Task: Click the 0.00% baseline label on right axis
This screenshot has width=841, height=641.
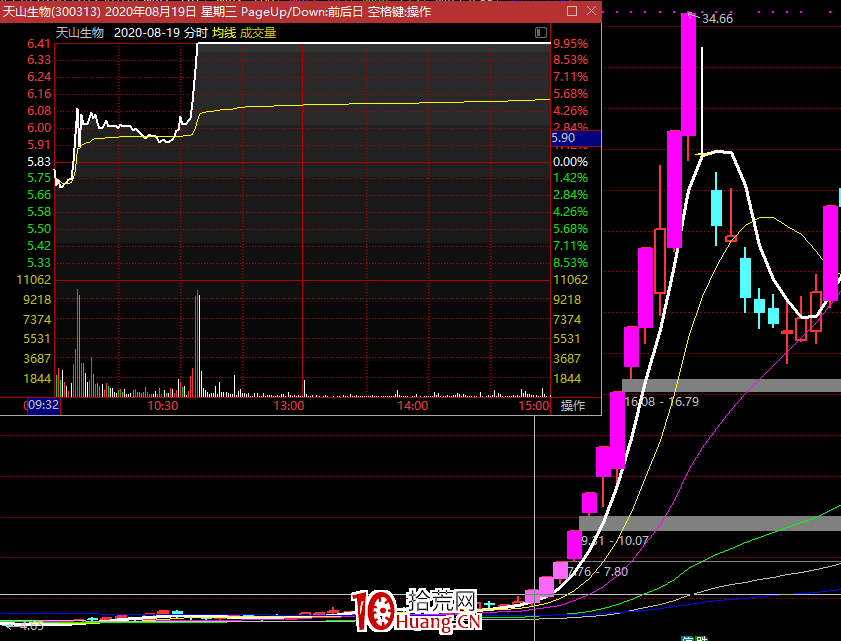Action: point(570,162)
